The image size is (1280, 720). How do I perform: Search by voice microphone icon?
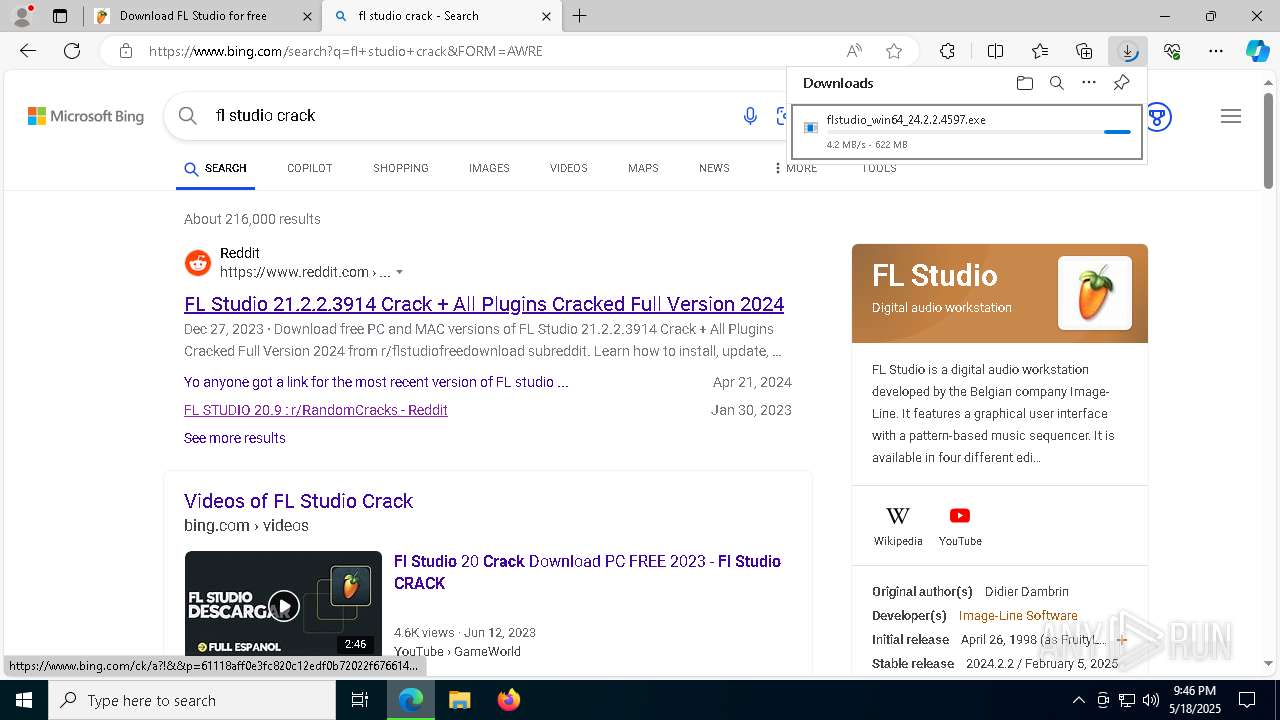tap(750, 116)
